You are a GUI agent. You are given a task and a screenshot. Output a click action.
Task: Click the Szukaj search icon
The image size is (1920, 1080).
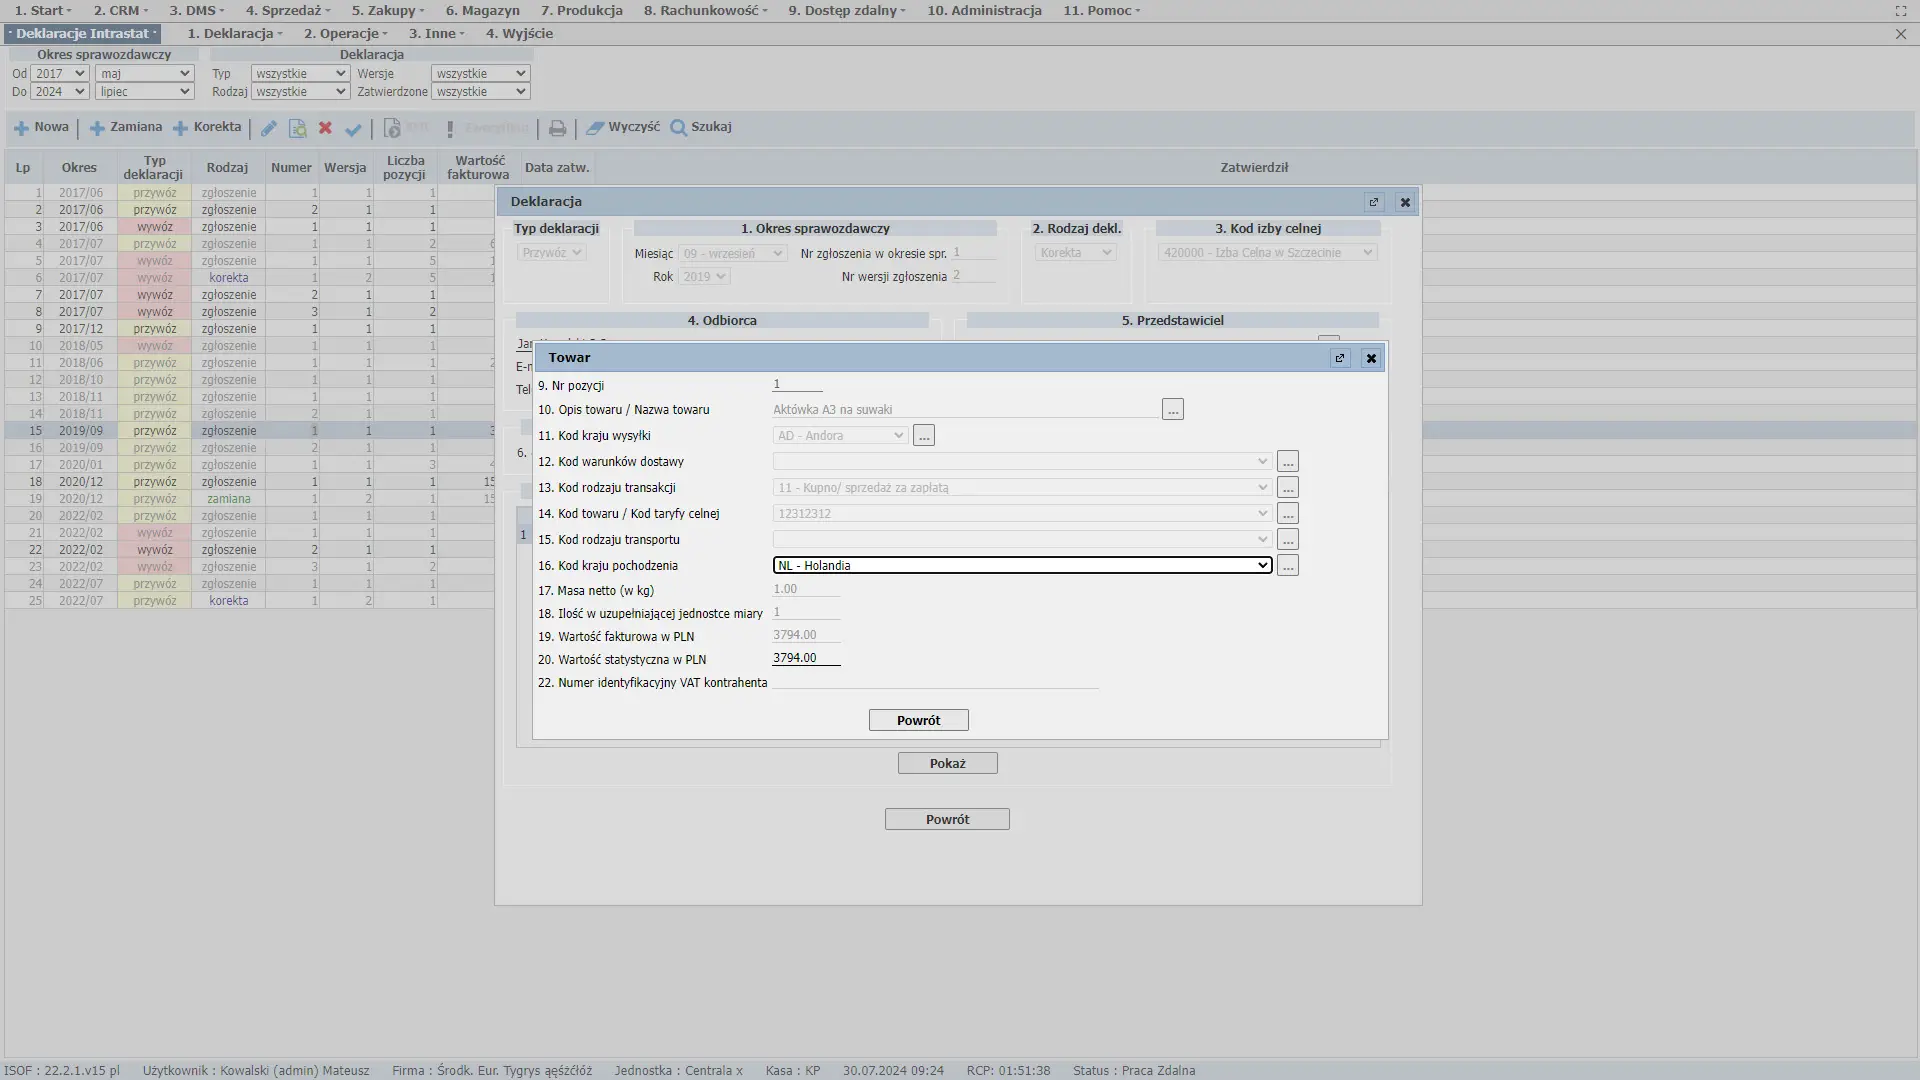tap(679, 128)
